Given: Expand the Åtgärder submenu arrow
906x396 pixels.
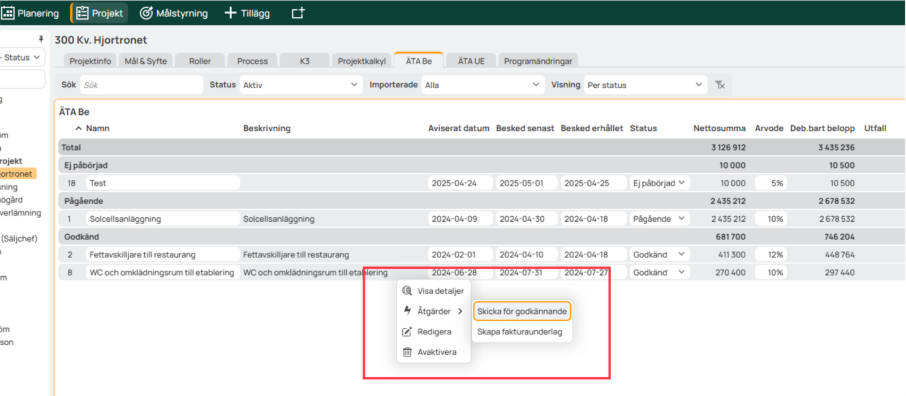Looking at the screenshot, I should click(461, 311).
